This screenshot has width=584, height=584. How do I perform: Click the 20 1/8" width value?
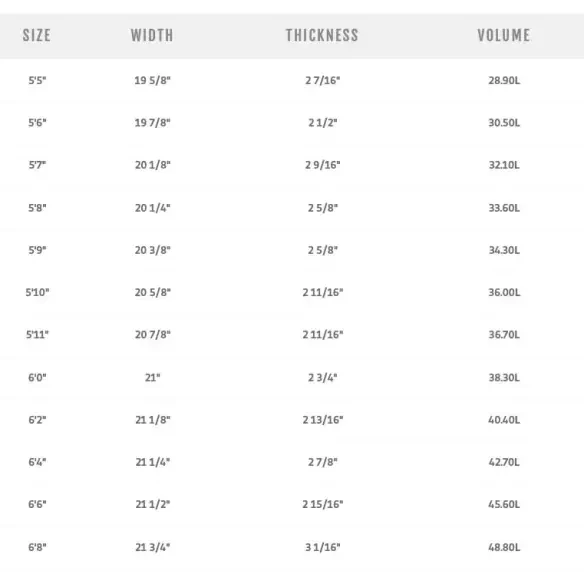(152, 165)
